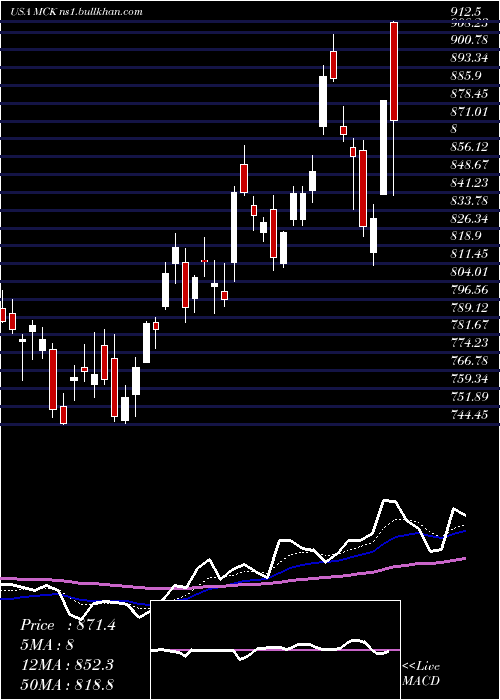Screen dimensions: 500x700
Task: Click the rightmost tall red candlestick
Action: (x=394, y=71)
